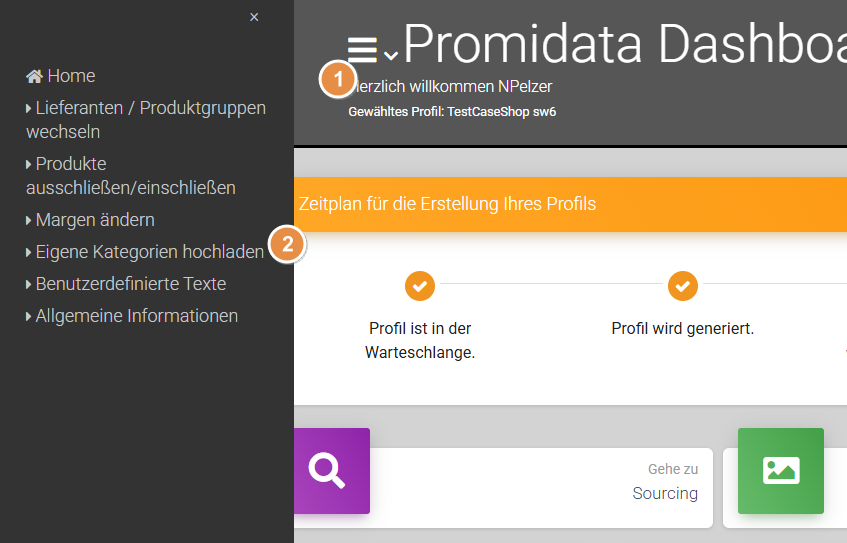847x543 pixels.
Task: Click the green image icon tile
Action: click(780, 470)
